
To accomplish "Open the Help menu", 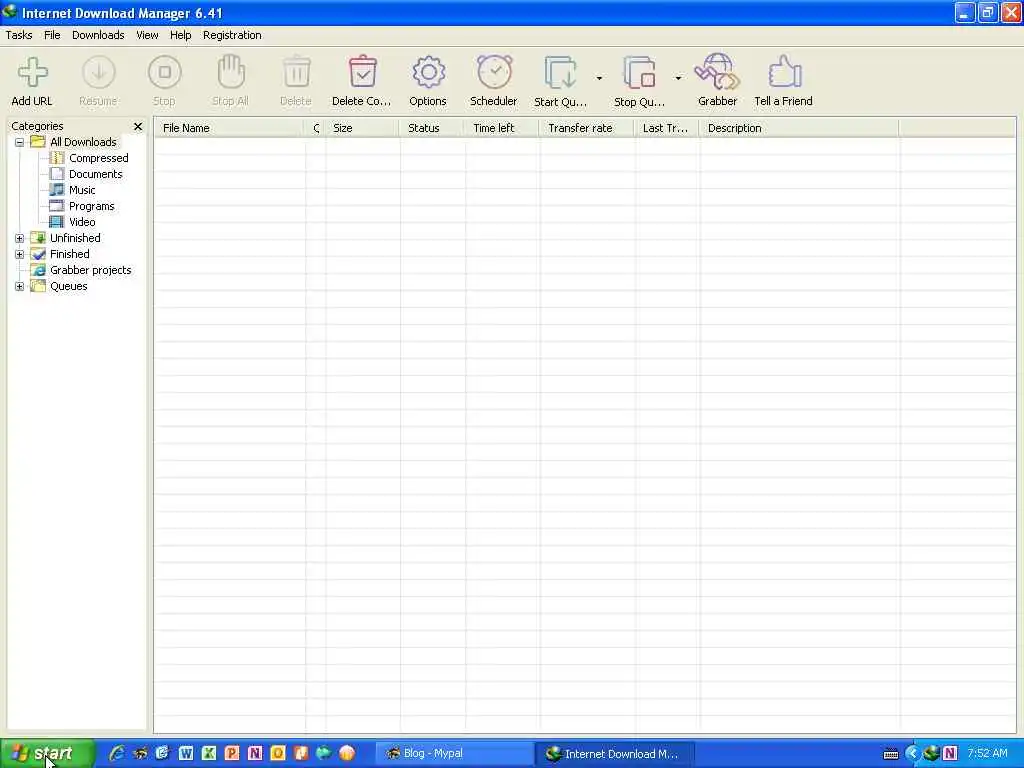I will (x=180, y=35).
